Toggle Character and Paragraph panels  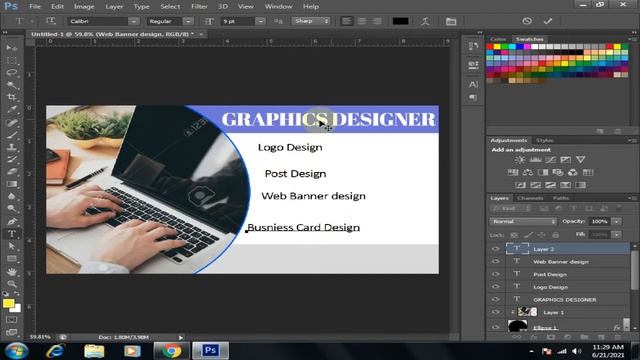pos(451,21)
